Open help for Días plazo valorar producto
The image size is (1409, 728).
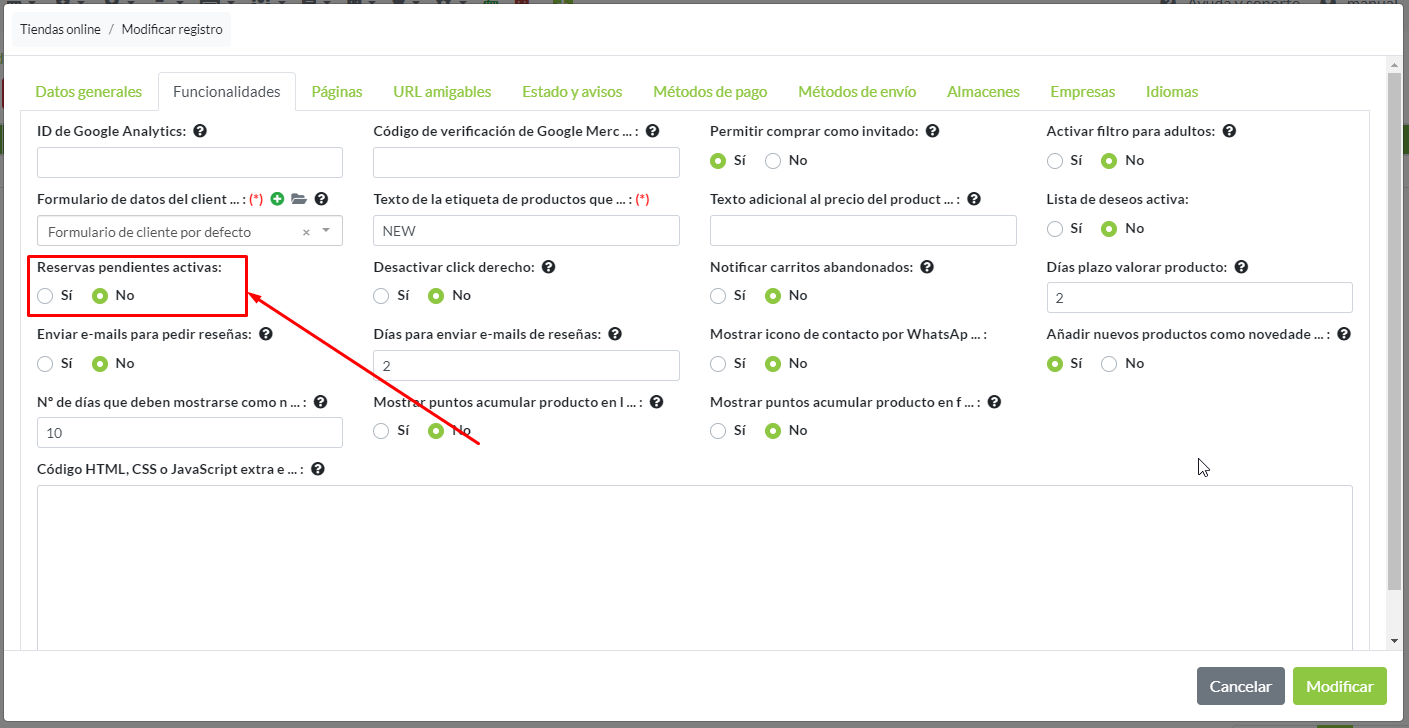[1241, 267]
